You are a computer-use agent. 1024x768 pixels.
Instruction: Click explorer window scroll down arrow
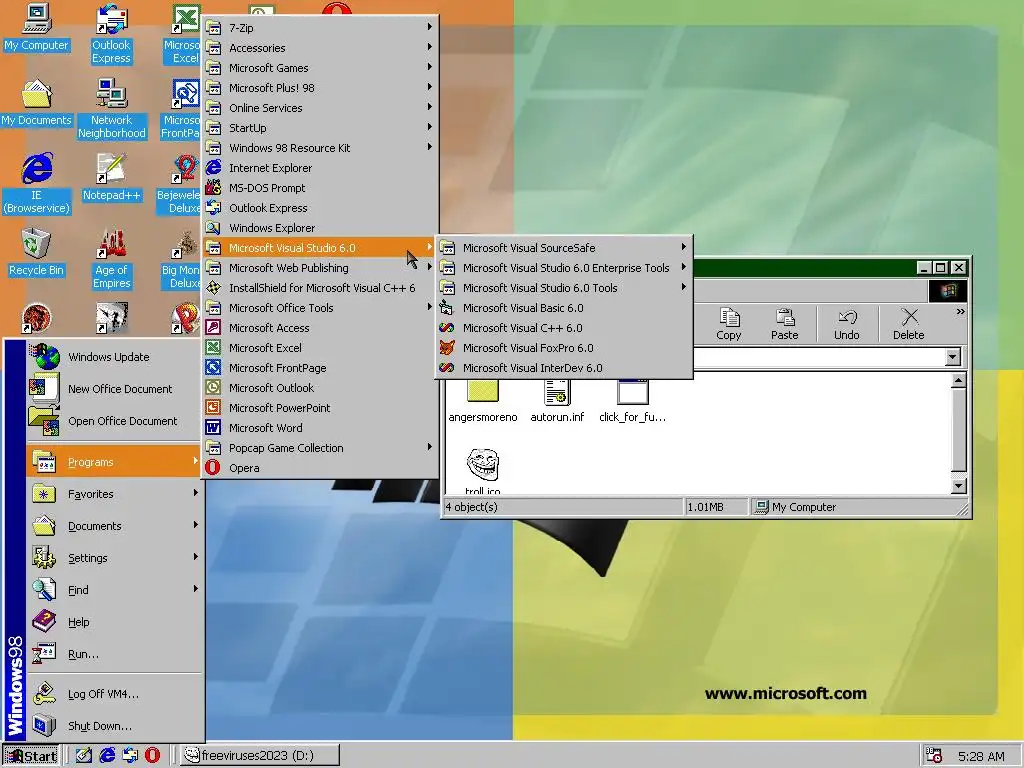(x=958, y=486)
